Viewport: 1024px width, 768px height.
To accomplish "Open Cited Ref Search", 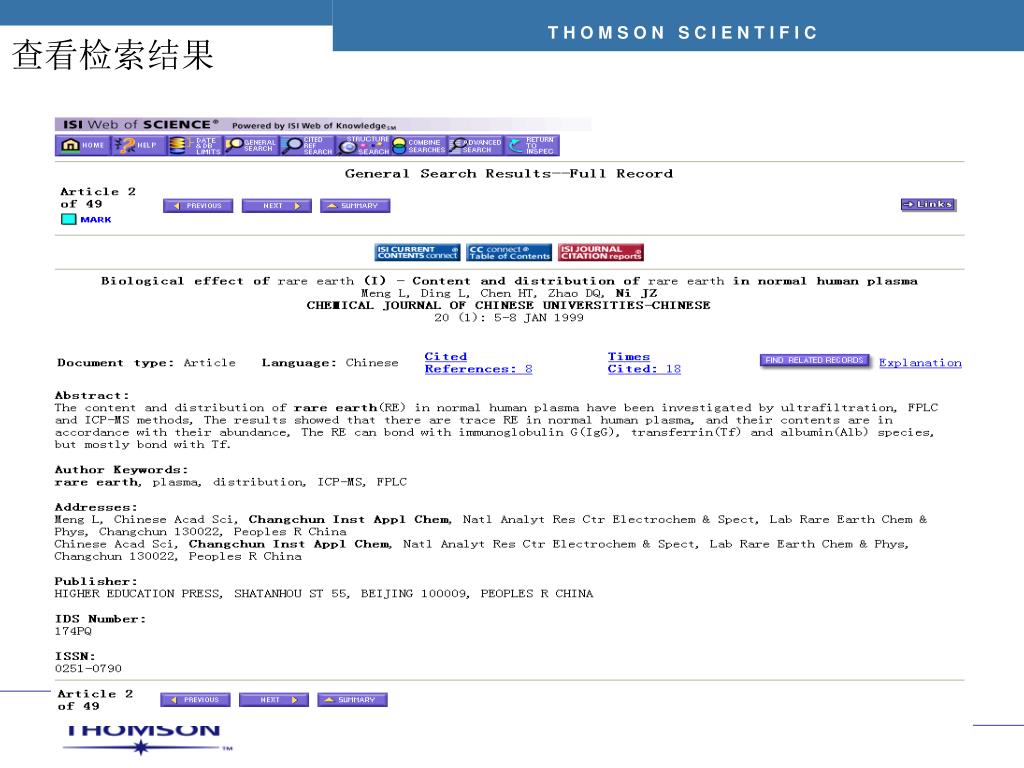I will [307, 145].
